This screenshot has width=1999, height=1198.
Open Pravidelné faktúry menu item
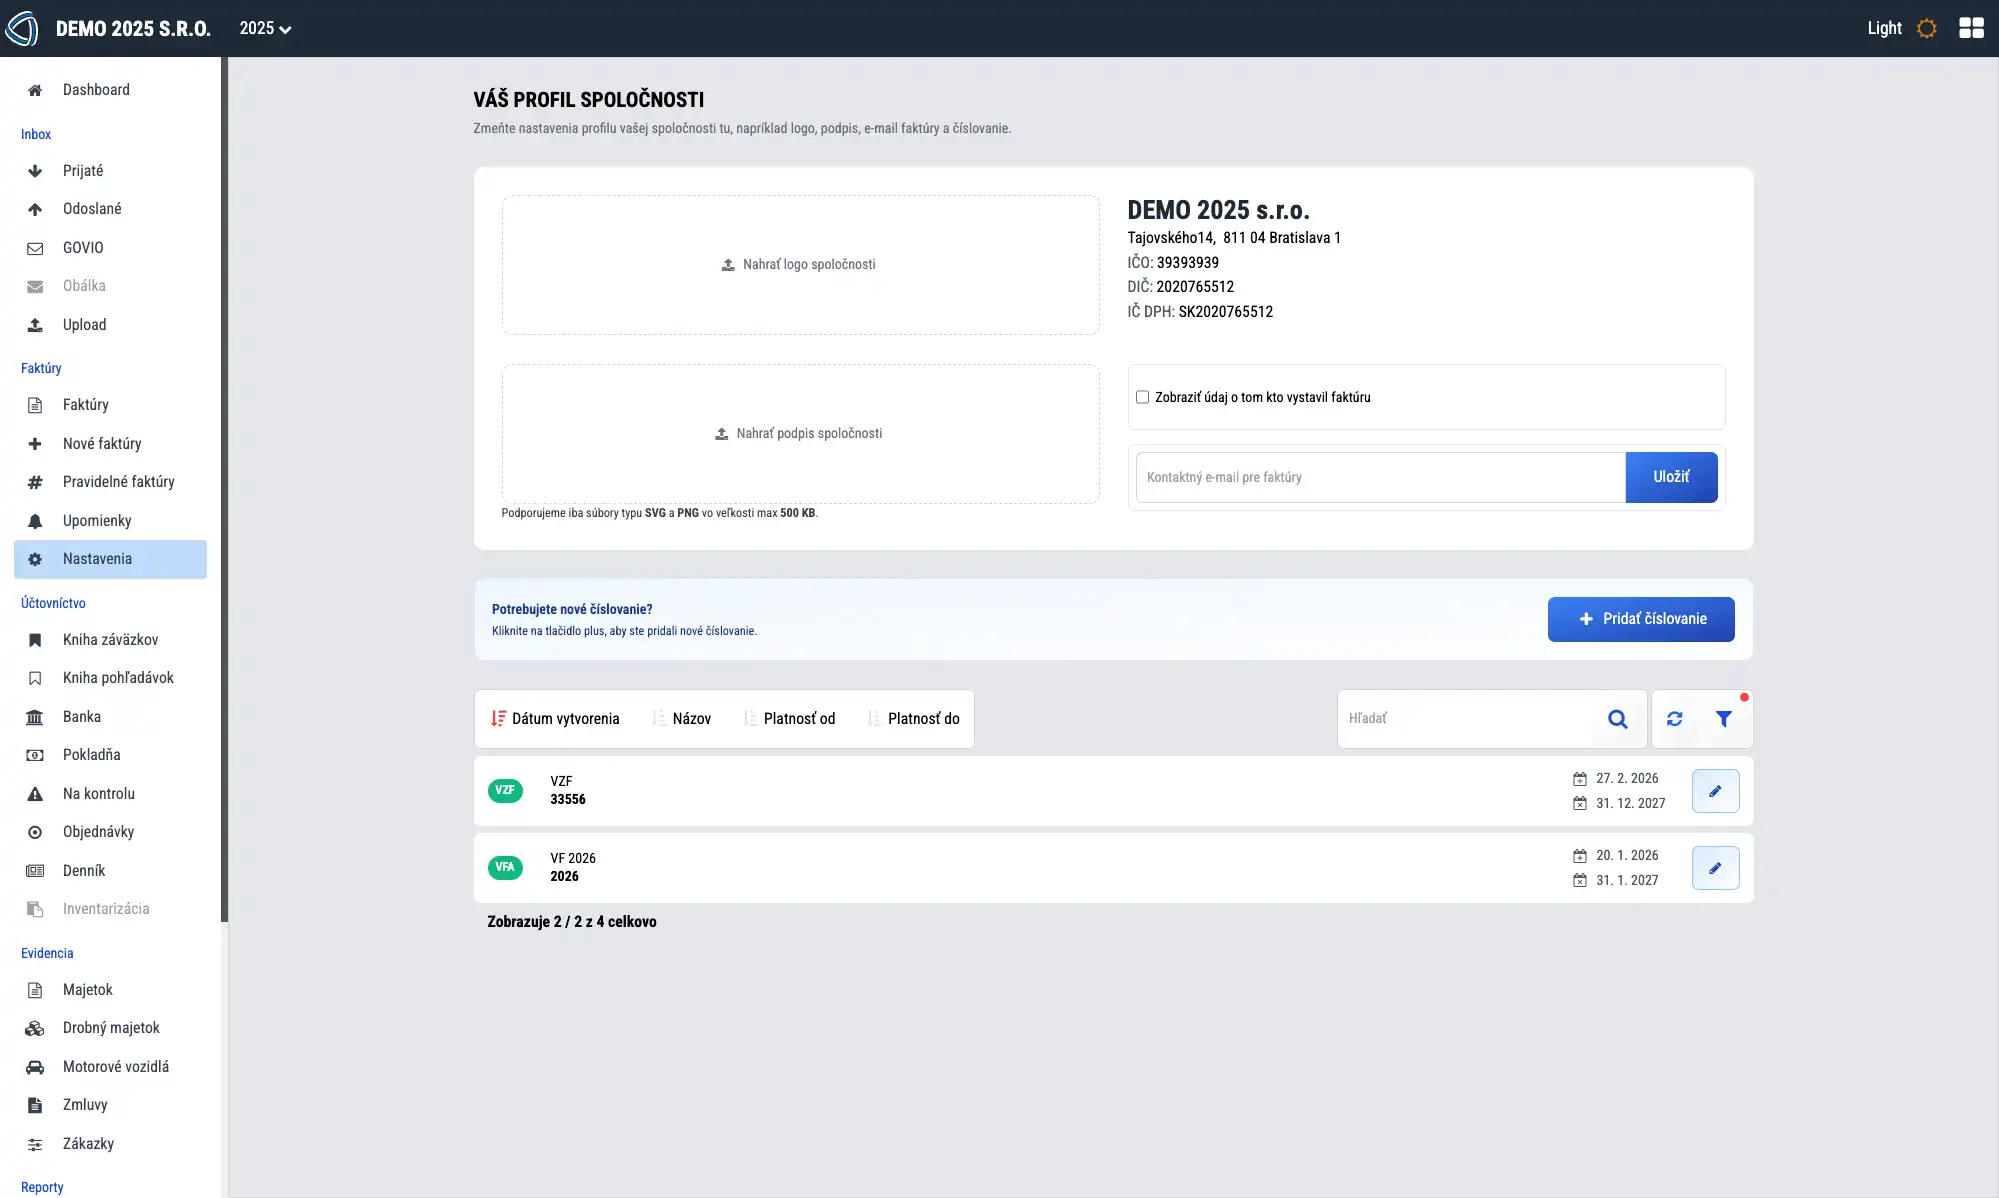118,482
